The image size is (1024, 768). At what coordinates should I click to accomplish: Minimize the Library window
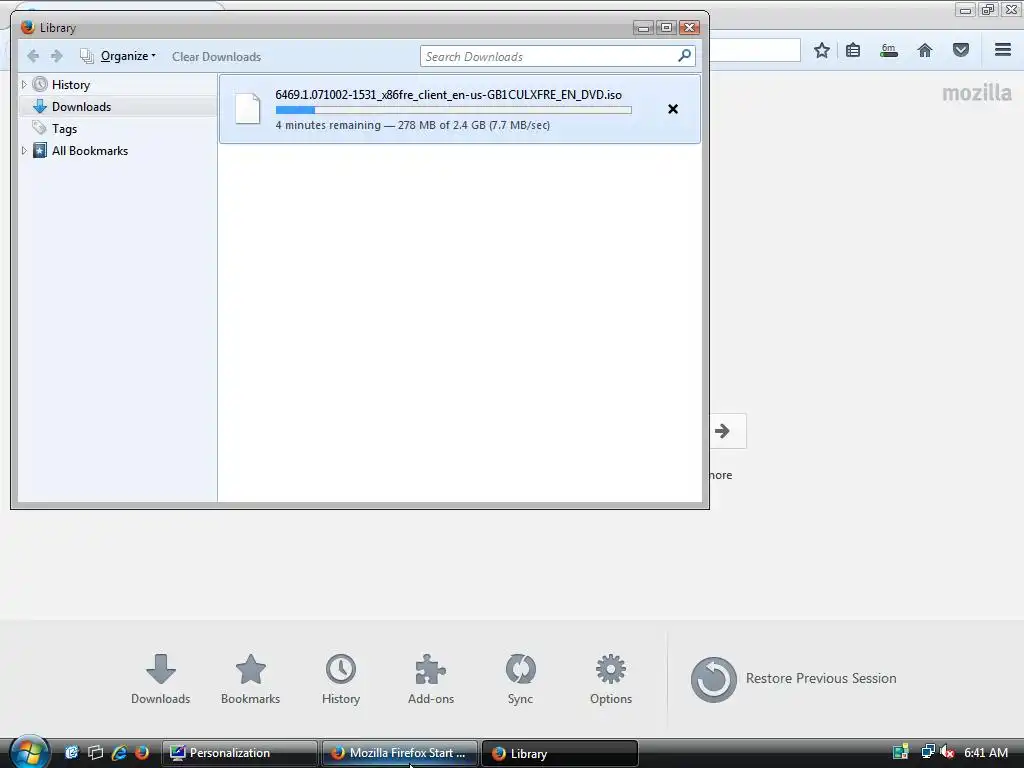click(x=643, y=27)
